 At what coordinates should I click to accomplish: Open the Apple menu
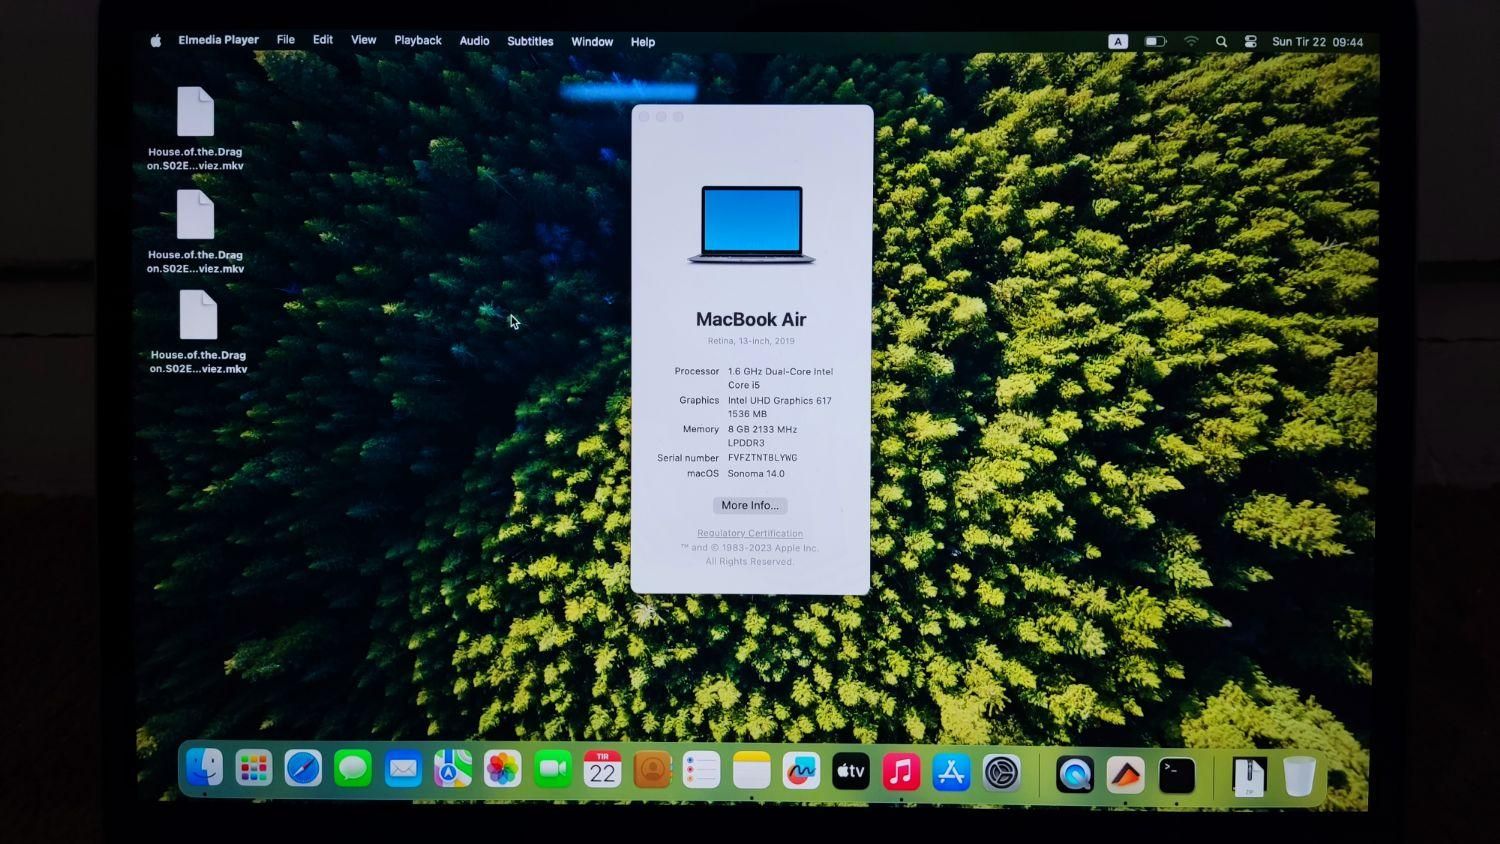[x=155, y=41]
